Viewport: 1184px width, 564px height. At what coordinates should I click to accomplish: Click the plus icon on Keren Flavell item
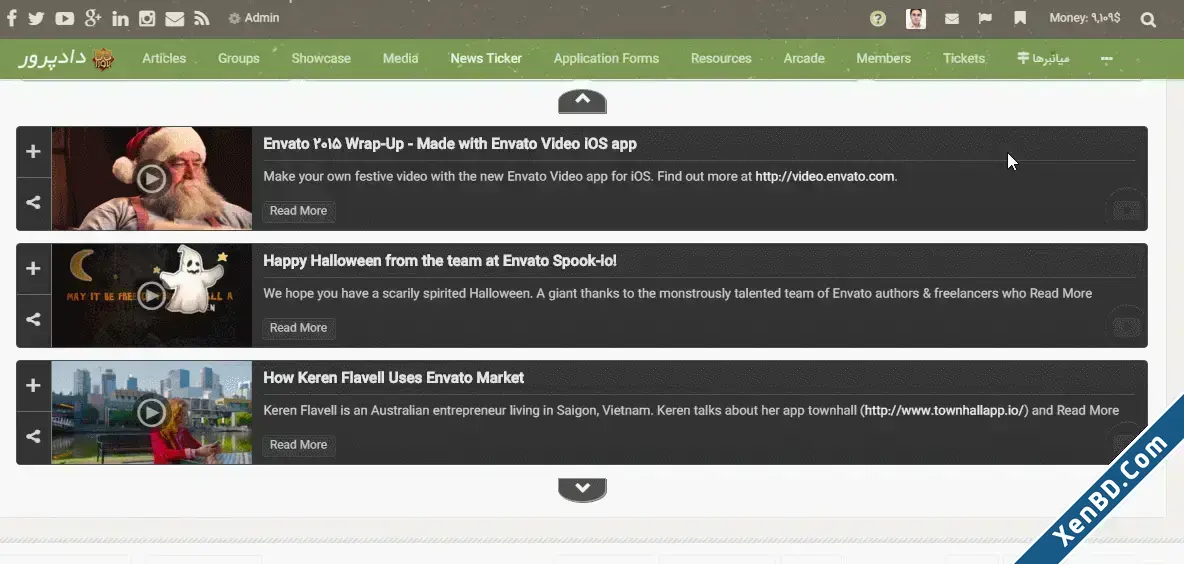[33, 386]
